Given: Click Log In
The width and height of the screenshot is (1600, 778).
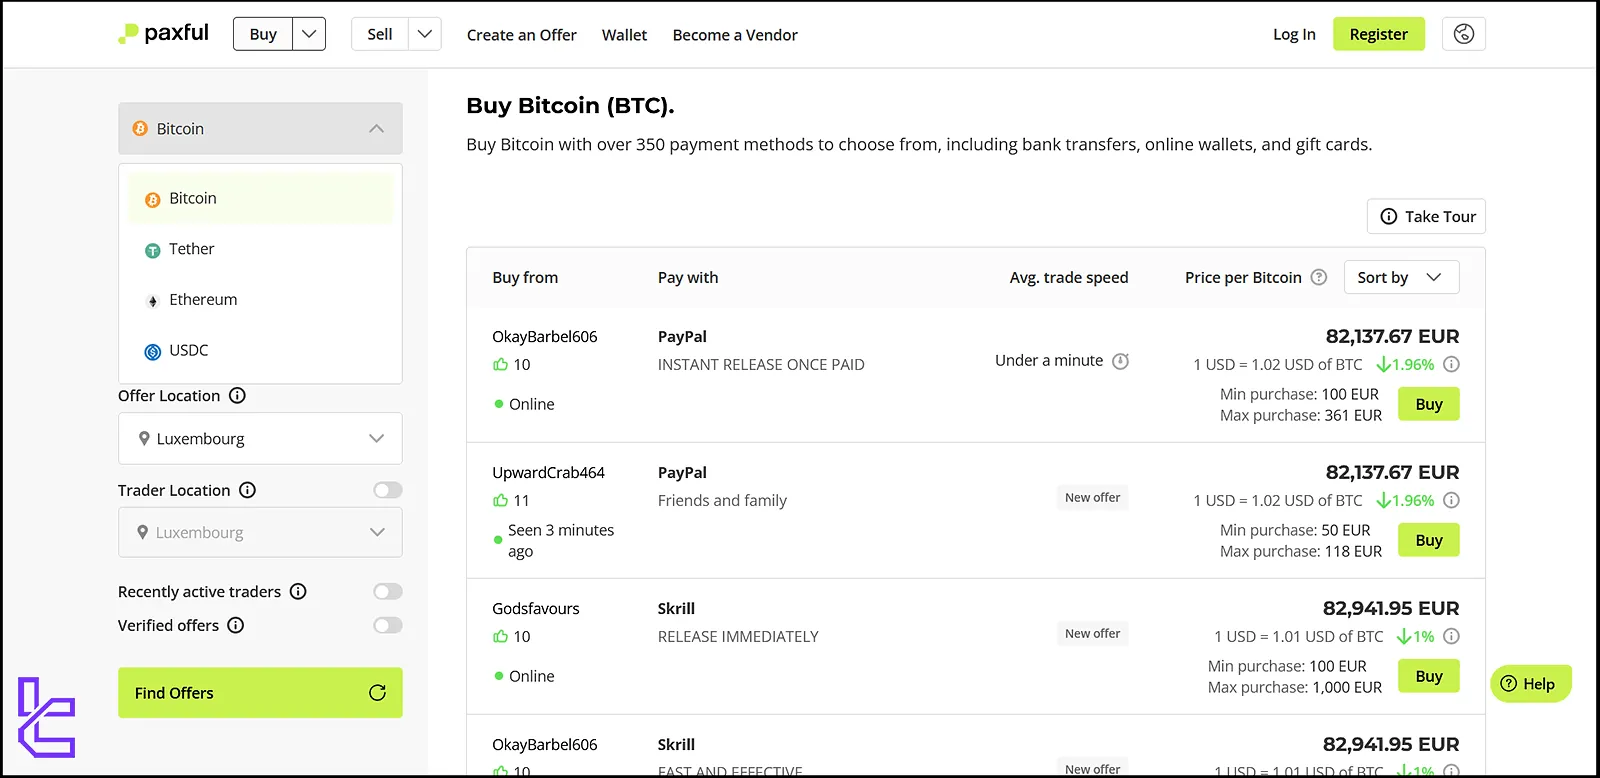Looking at the screenshot, I should click(x=1294, y=34).
